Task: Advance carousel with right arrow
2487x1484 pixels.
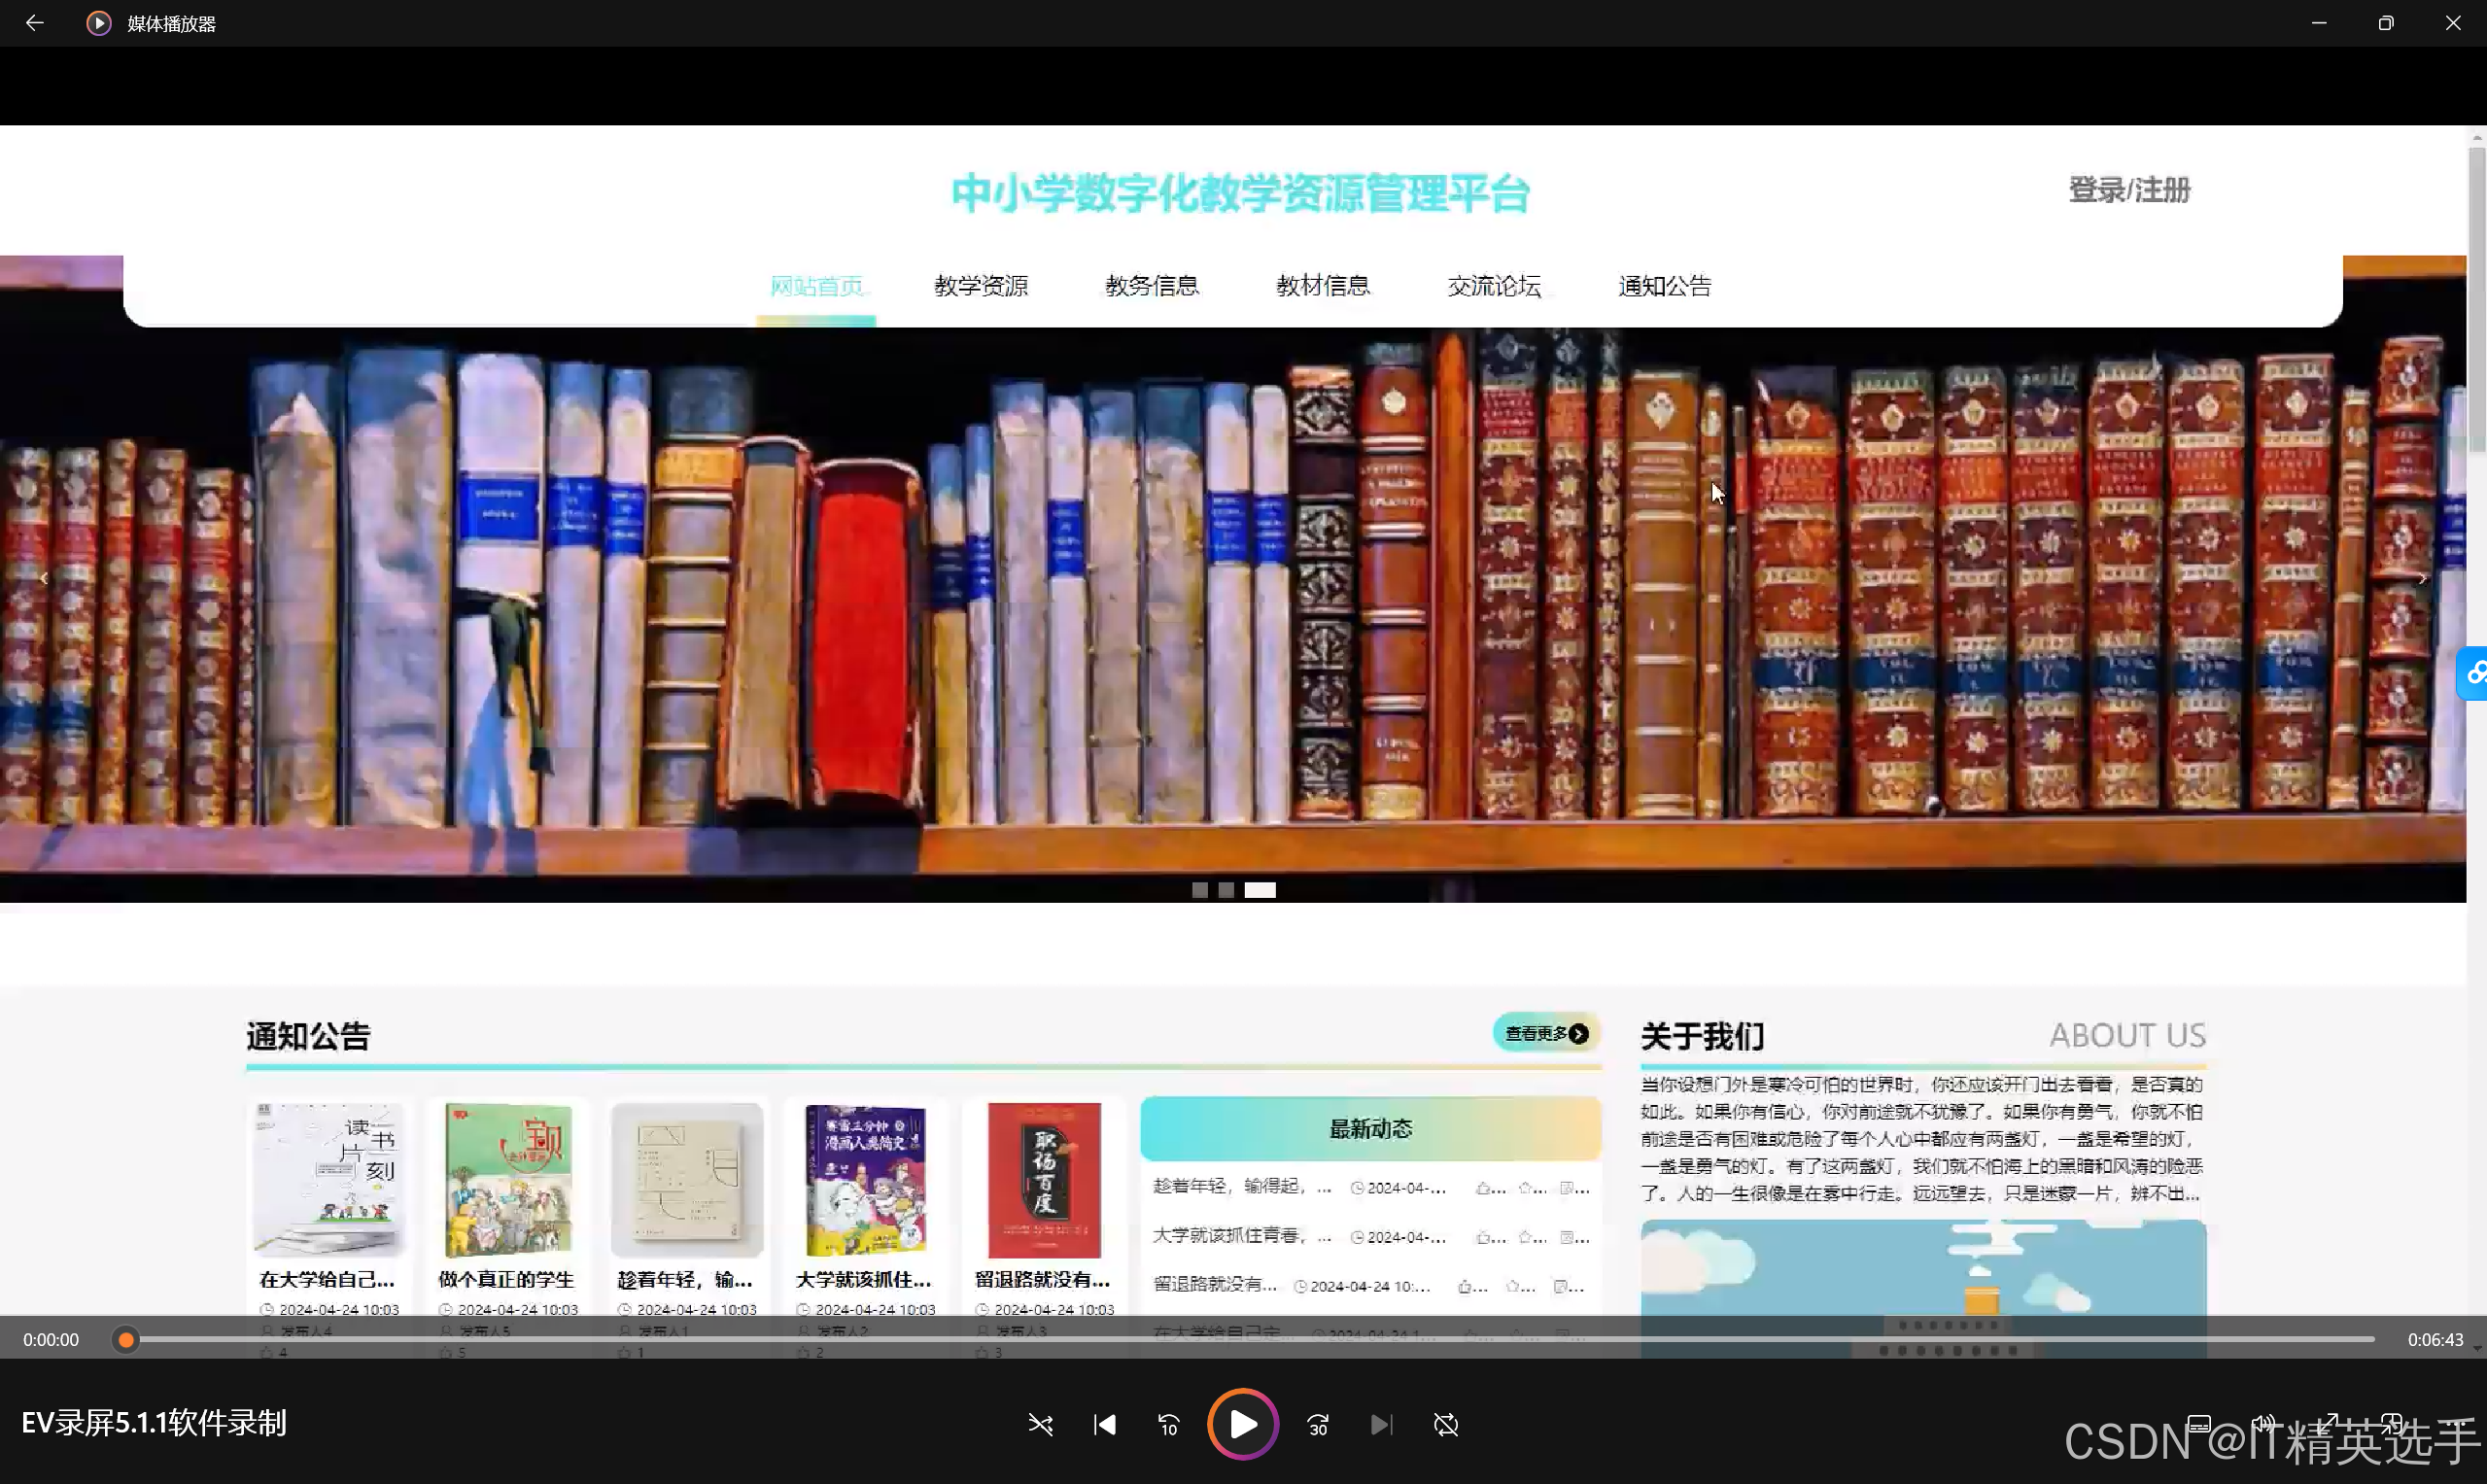Action: (2422, 578)
